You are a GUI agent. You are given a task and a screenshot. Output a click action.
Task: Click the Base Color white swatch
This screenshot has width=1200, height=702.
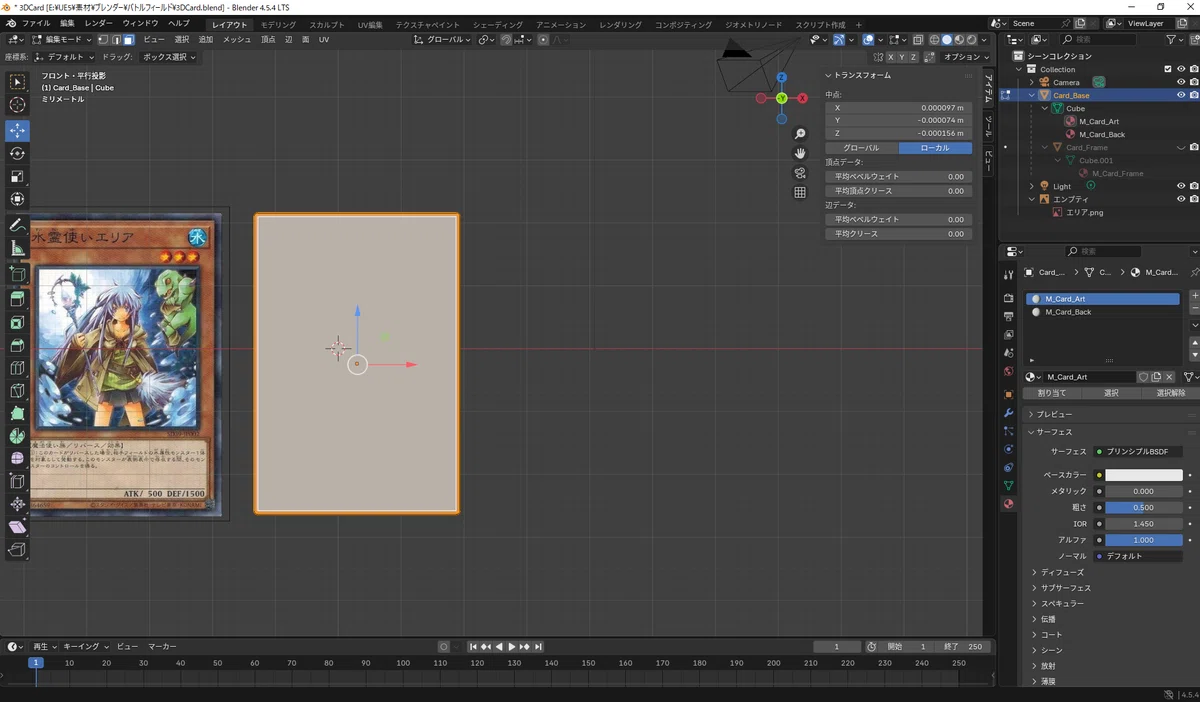coord(1143,475)
